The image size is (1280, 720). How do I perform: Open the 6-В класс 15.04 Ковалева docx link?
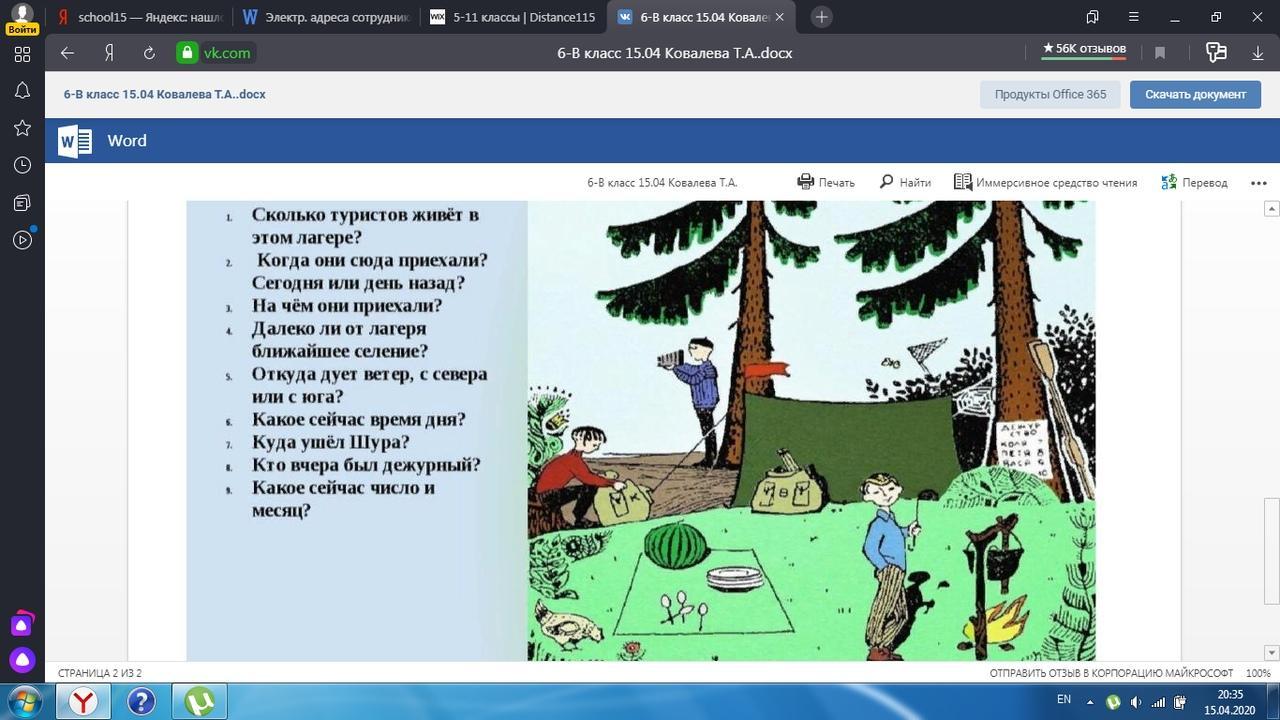(164, 94)
